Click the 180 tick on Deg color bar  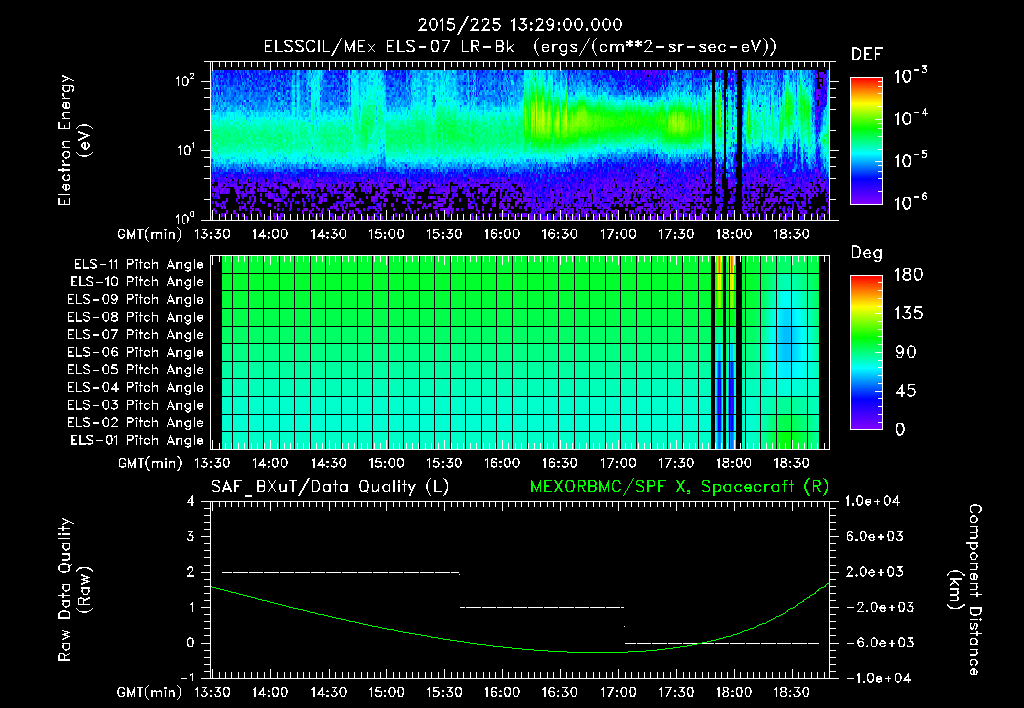(908, 275)
